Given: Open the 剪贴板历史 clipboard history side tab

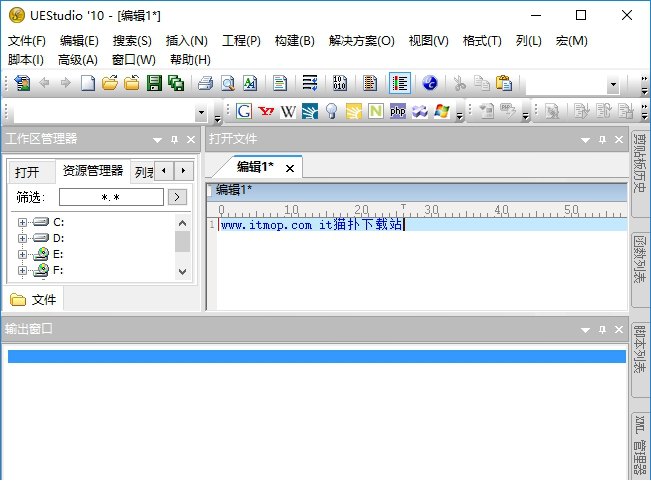Looking at the screenshot, I should [x=640, y=173].
